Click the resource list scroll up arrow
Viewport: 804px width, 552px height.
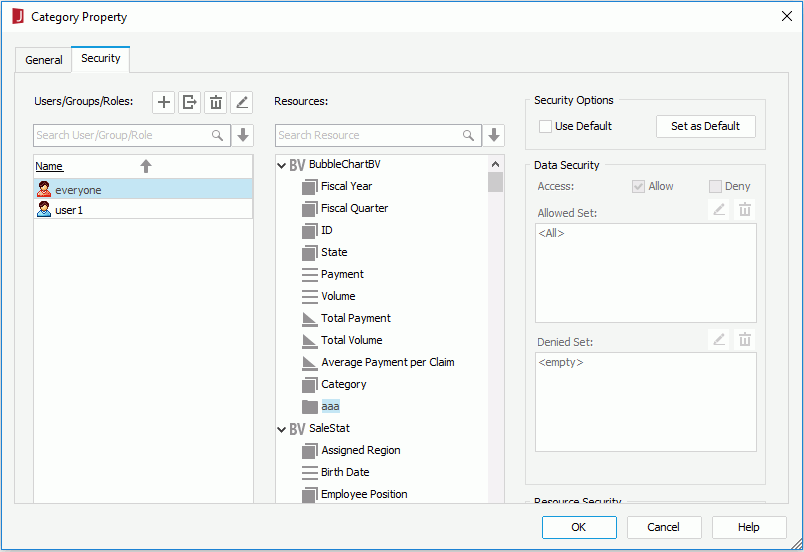495,164
